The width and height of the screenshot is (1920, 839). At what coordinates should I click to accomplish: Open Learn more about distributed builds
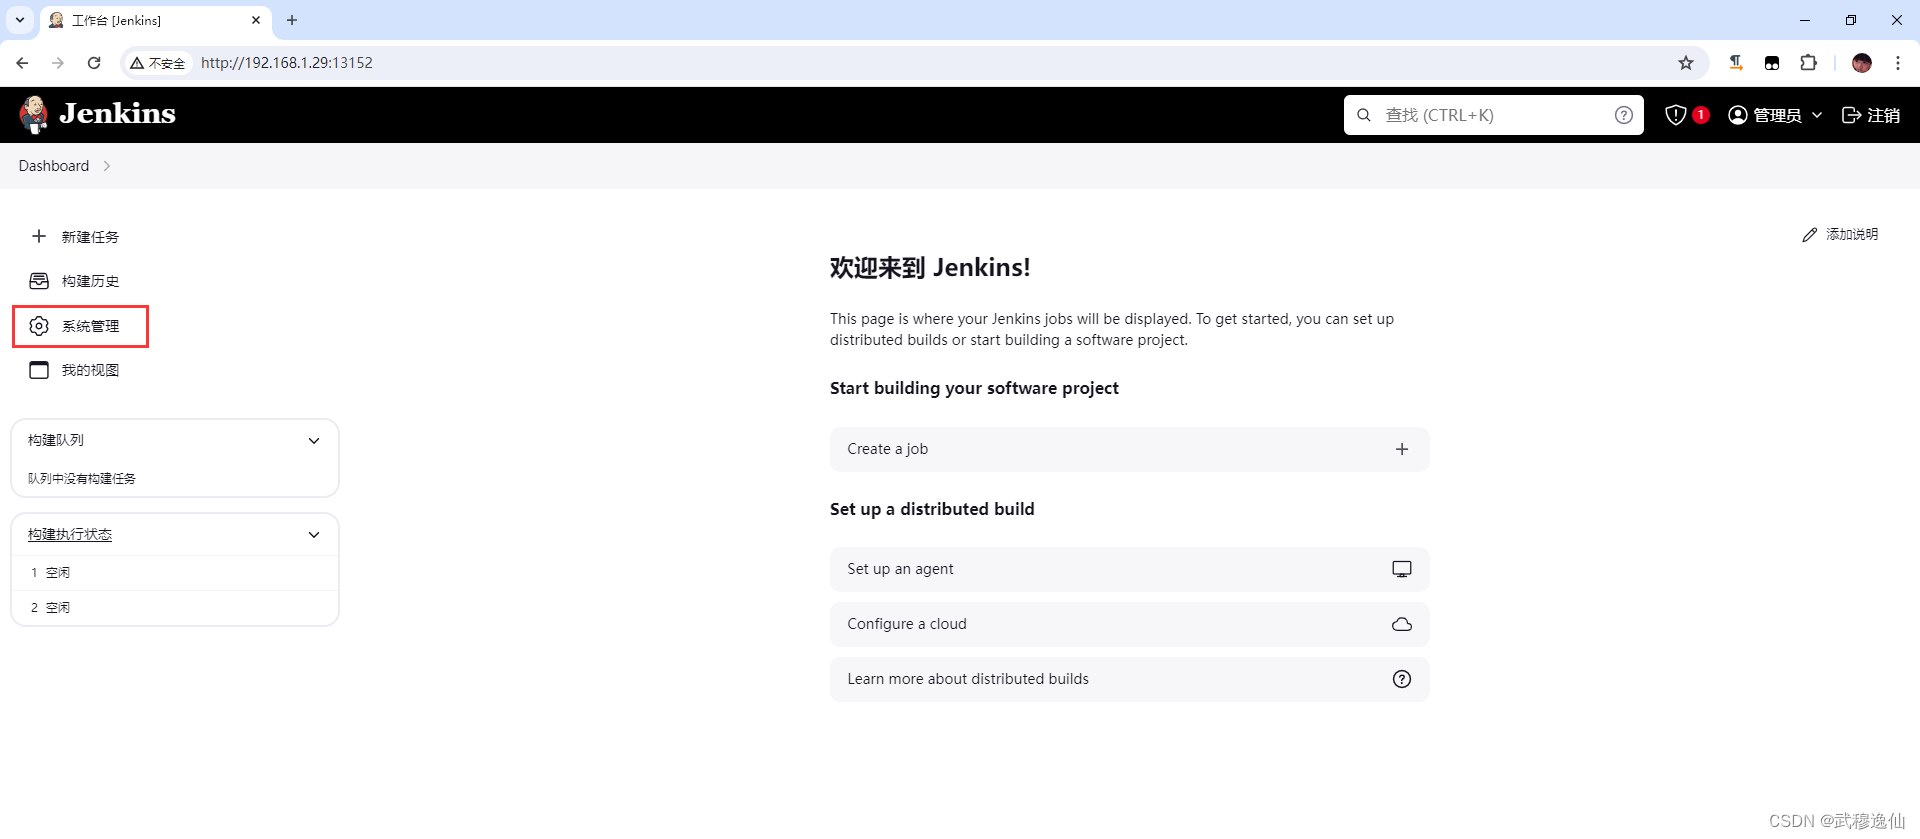click(x=1130, y=679)
